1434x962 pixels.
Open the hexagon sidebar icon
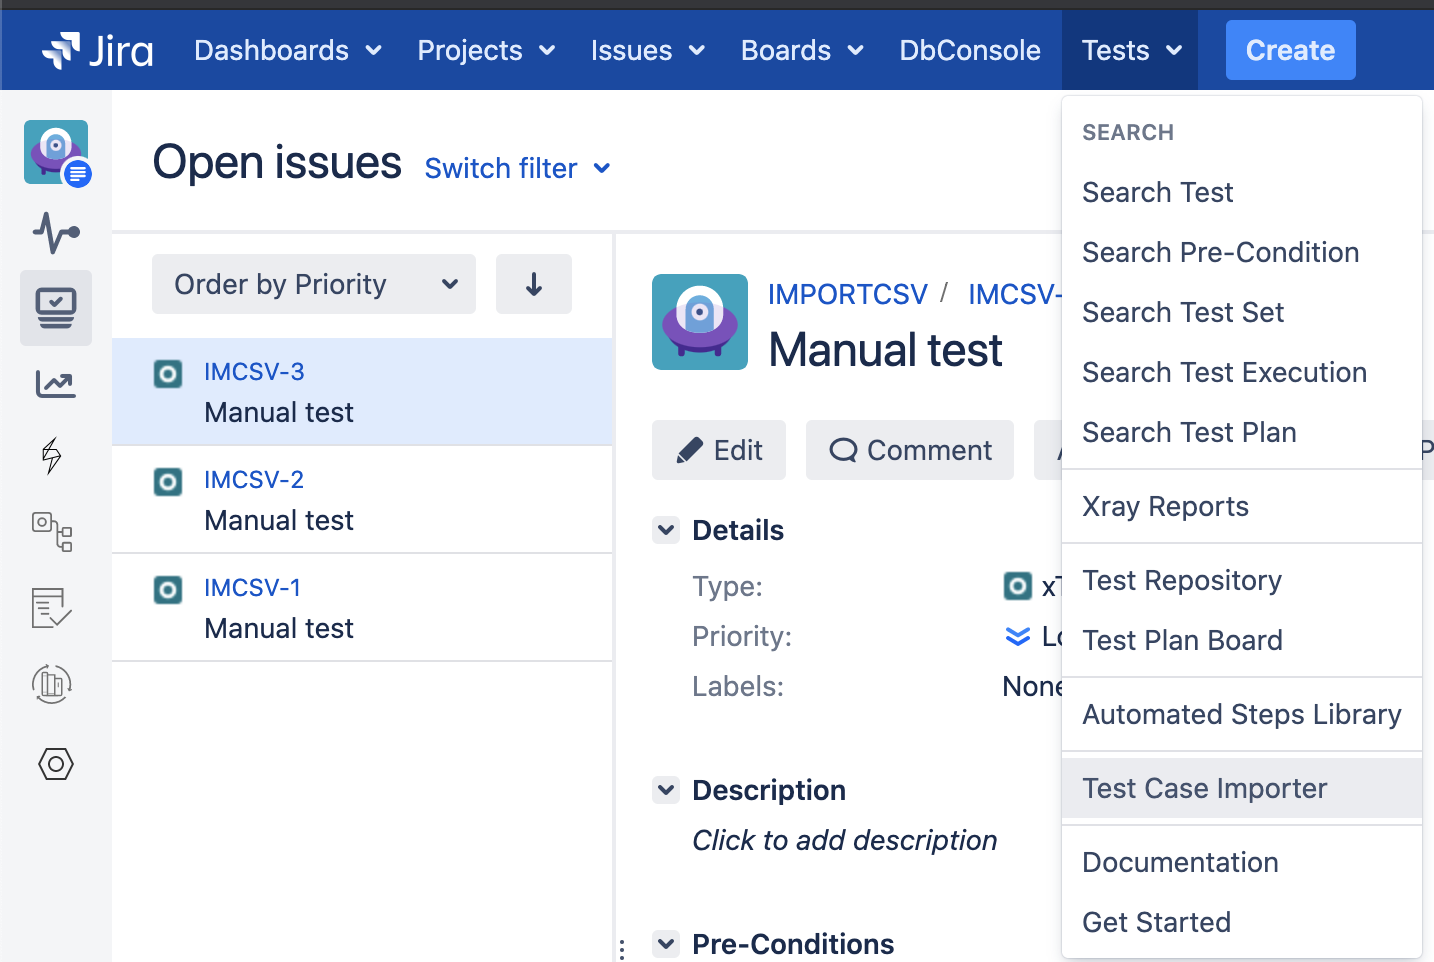point(56,764)
